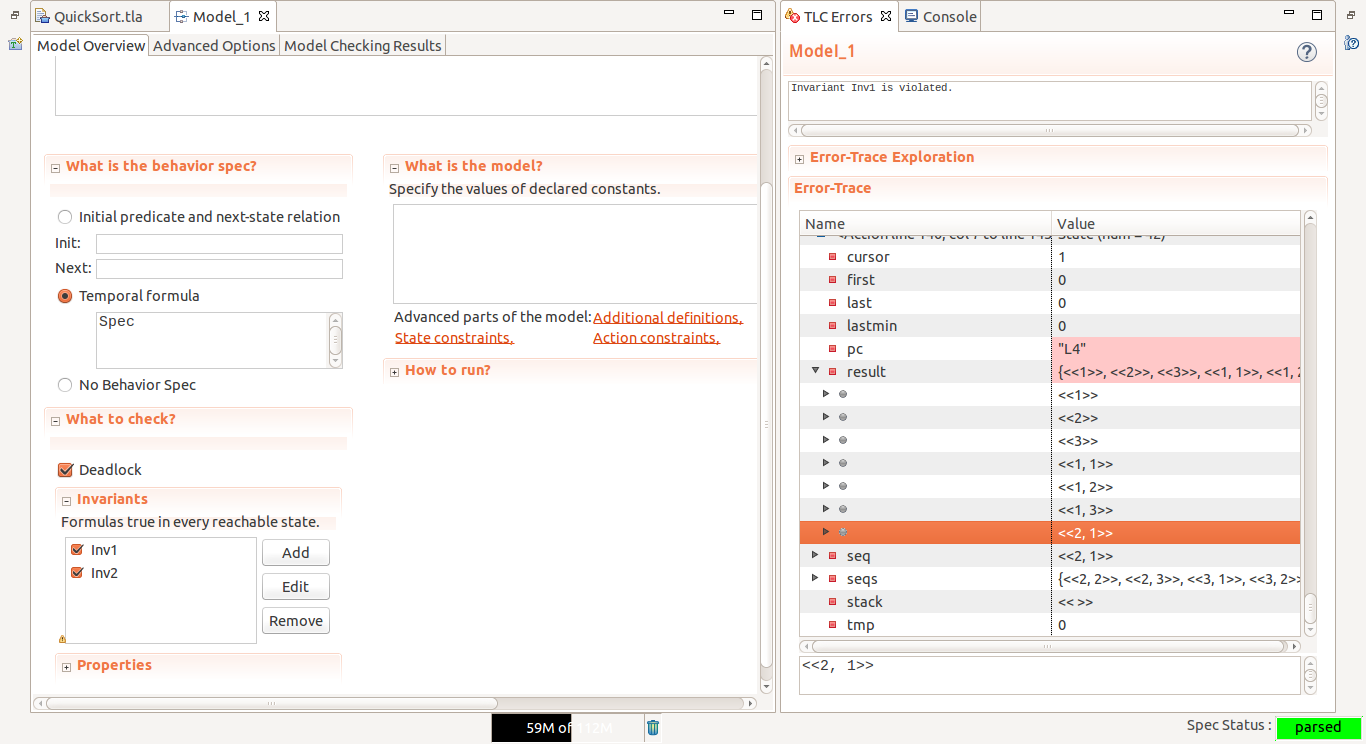1366x744 pixels.
Task: Switch to the QuickSort.tla editor tab
Action: coord(97,17)
